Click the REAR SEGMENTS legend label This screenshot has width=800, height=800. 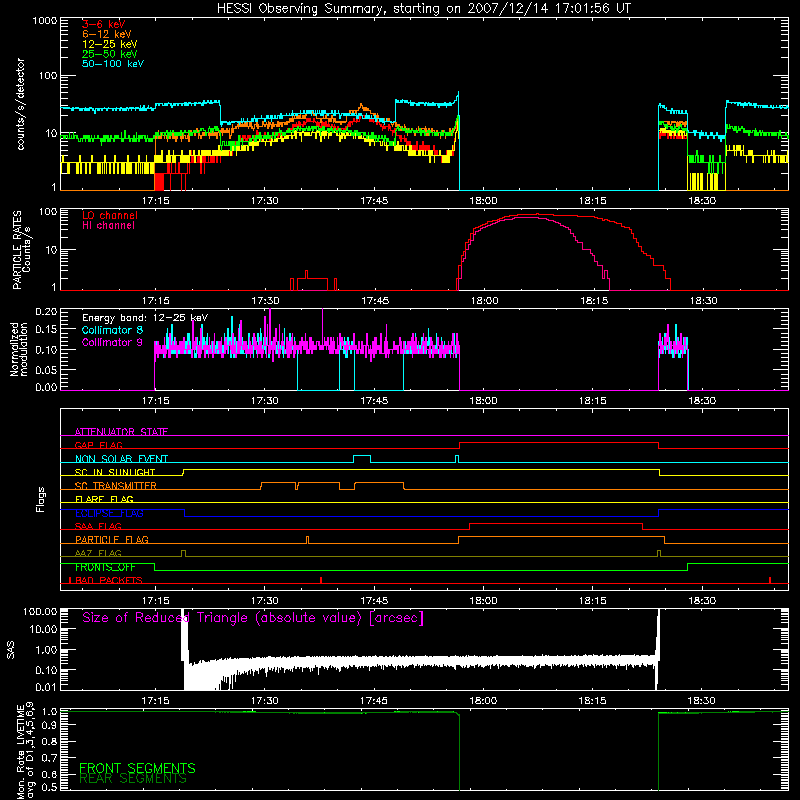(133, 778)
